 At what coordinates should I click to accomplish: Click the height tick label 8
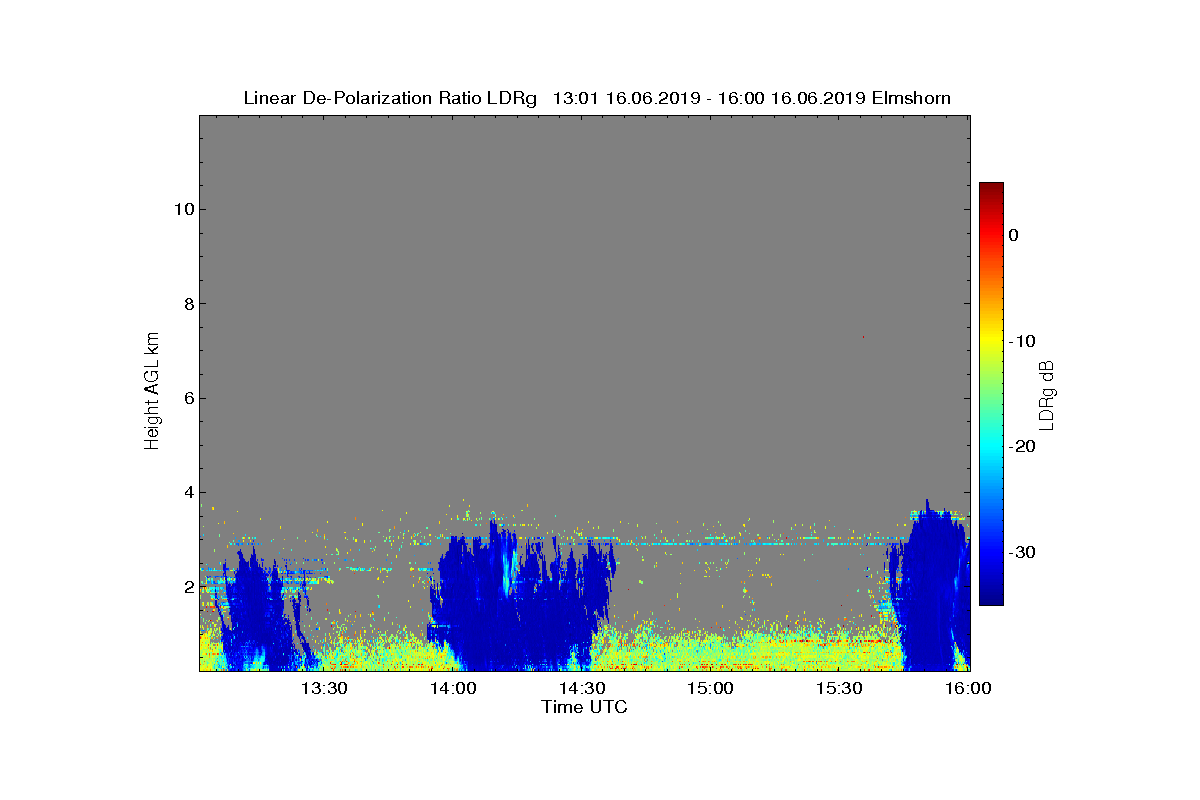188,304
